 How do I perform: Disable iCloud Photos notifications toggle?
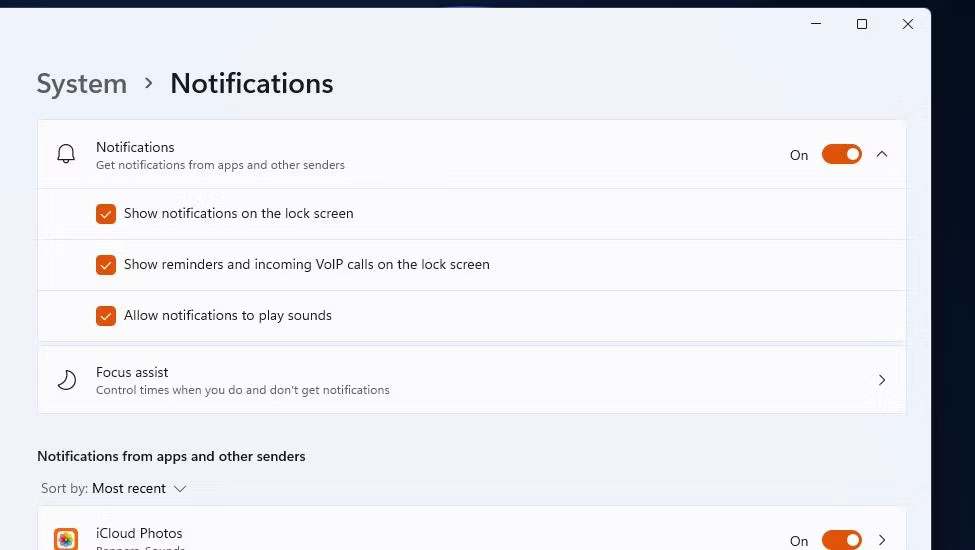pos(841,540)
